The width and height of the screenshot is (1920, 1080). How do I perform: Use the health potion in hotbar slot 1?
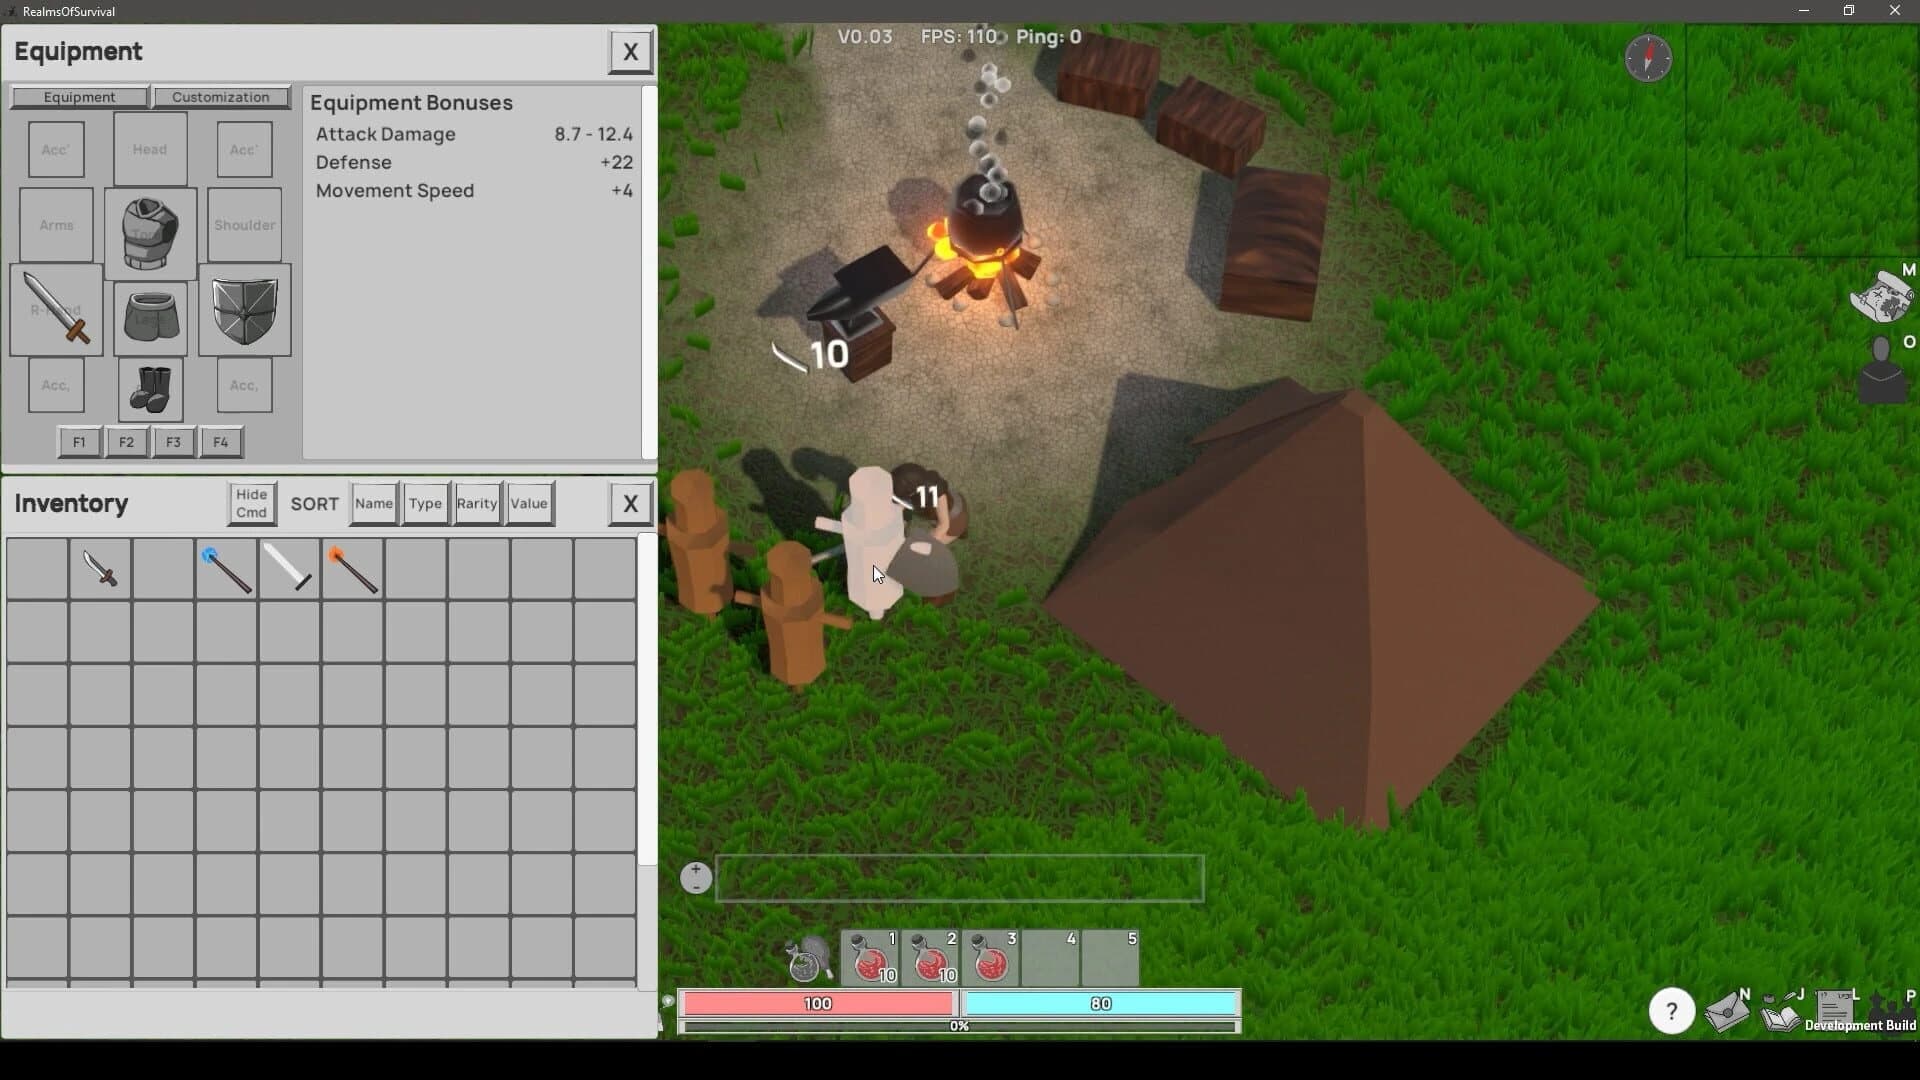point(870,958)
